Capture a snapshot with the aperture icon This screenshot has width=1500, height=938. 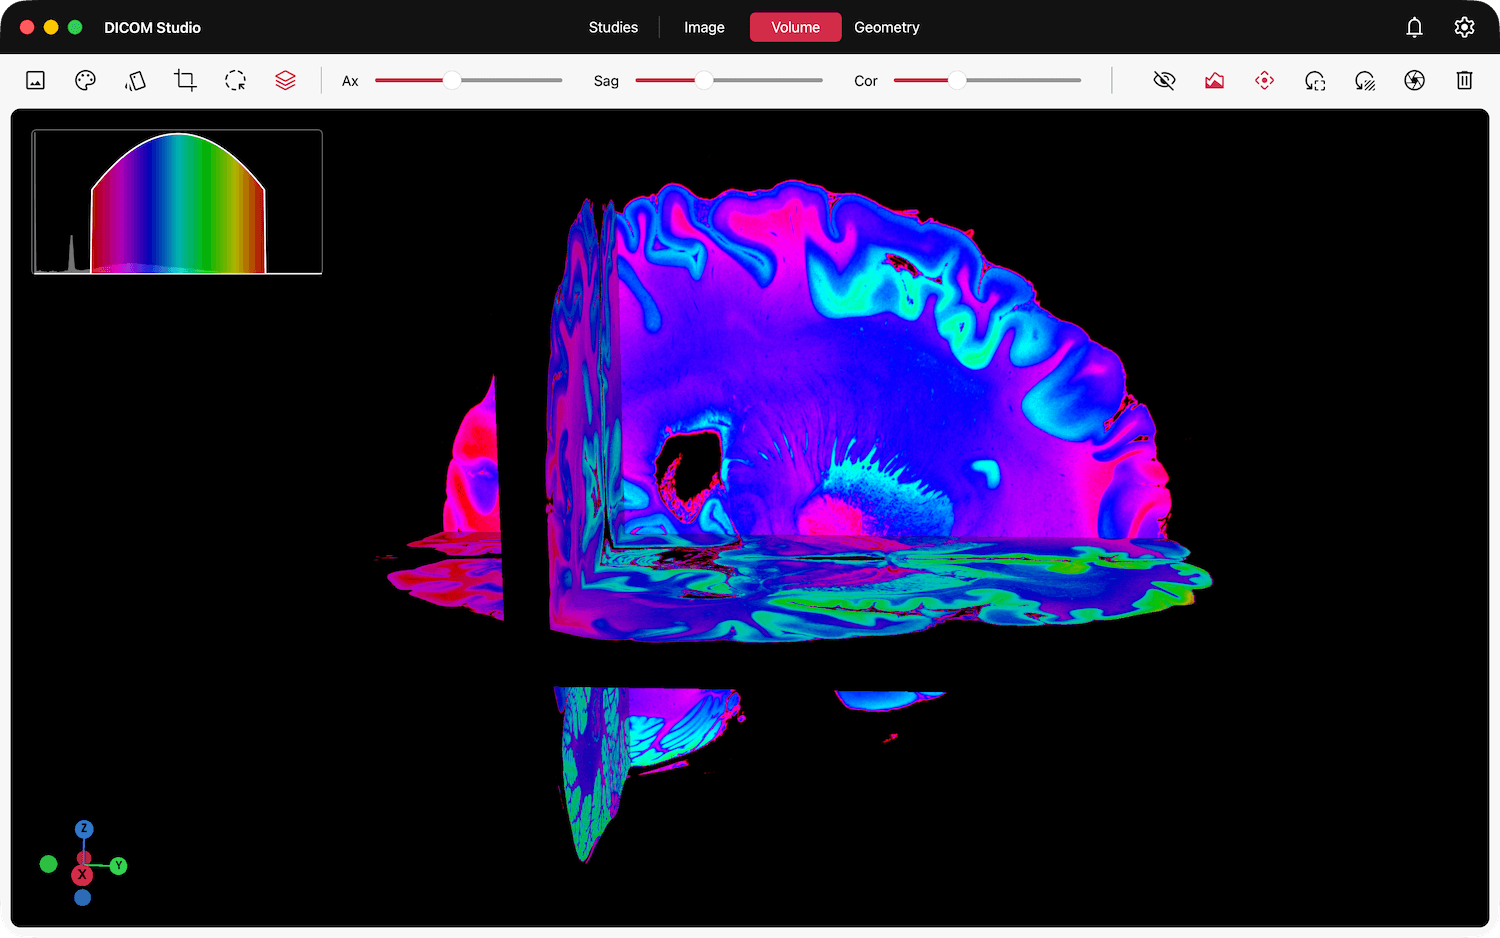coord(1414,81)
